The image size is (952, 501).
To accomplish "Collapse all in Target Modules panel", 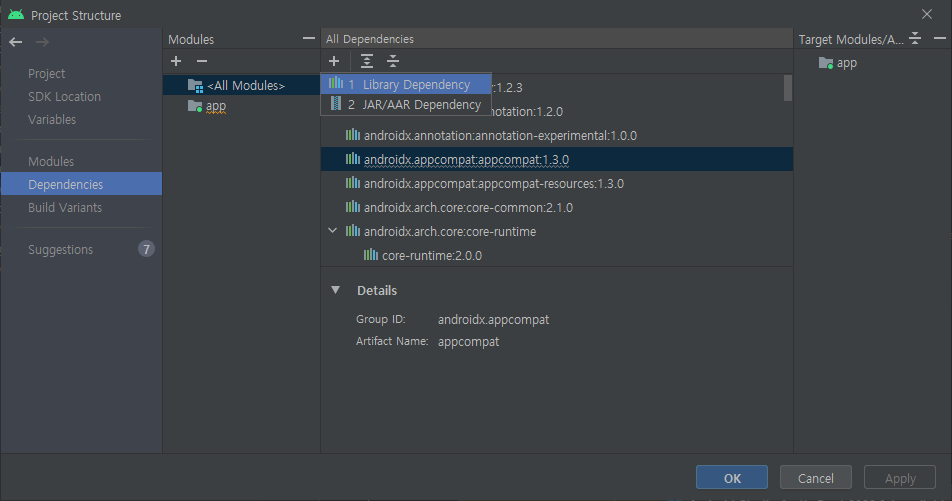I will click(x=915, y=39).
